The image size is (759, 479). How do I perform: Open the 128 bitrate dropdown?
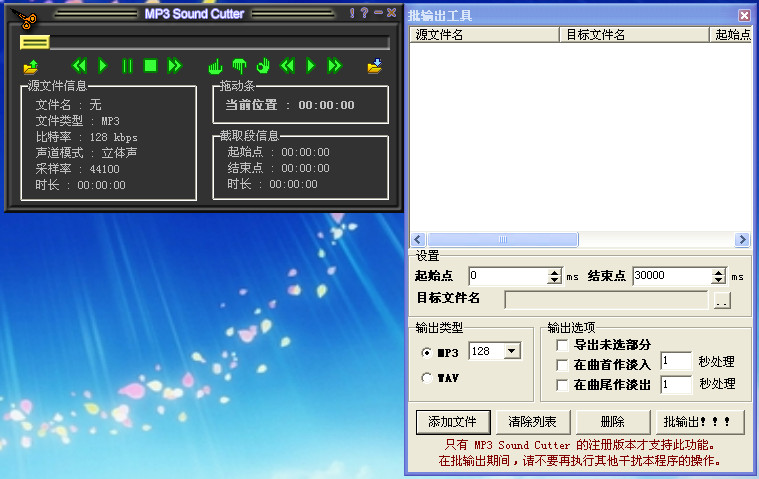512,351
